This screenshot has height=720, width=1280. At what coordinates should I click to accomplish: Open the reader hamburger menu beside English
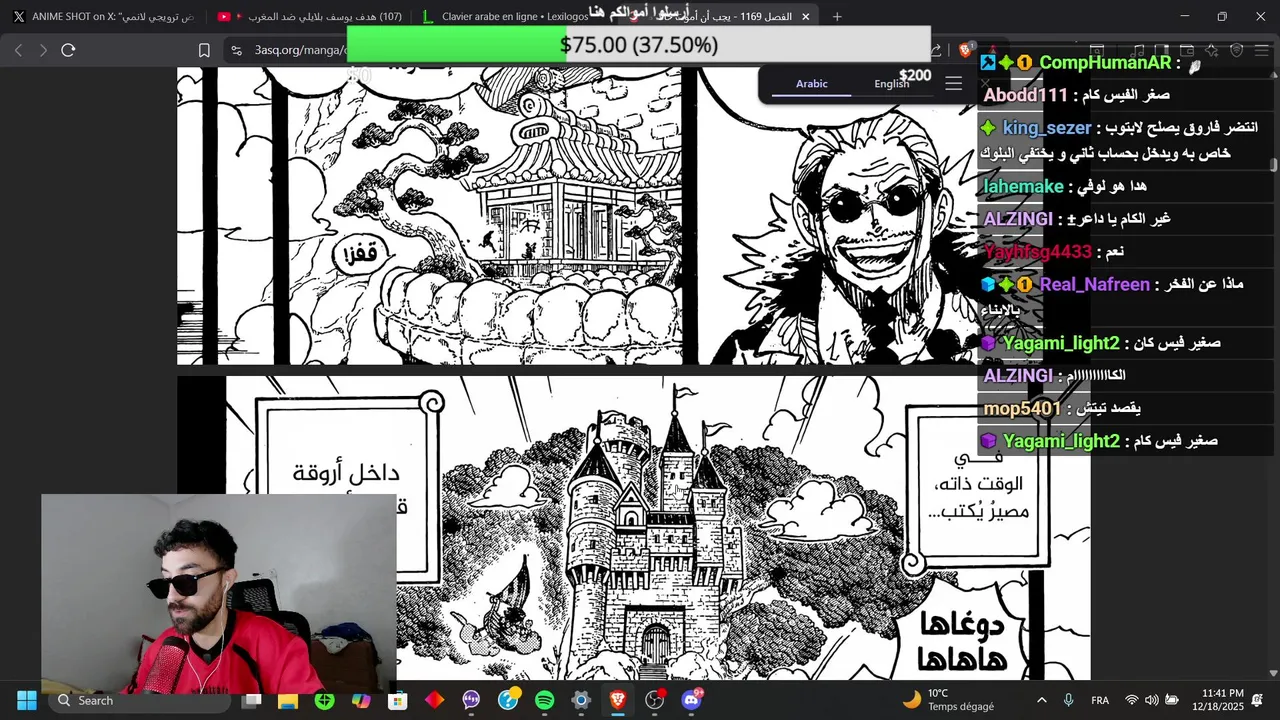click(954, 84)
